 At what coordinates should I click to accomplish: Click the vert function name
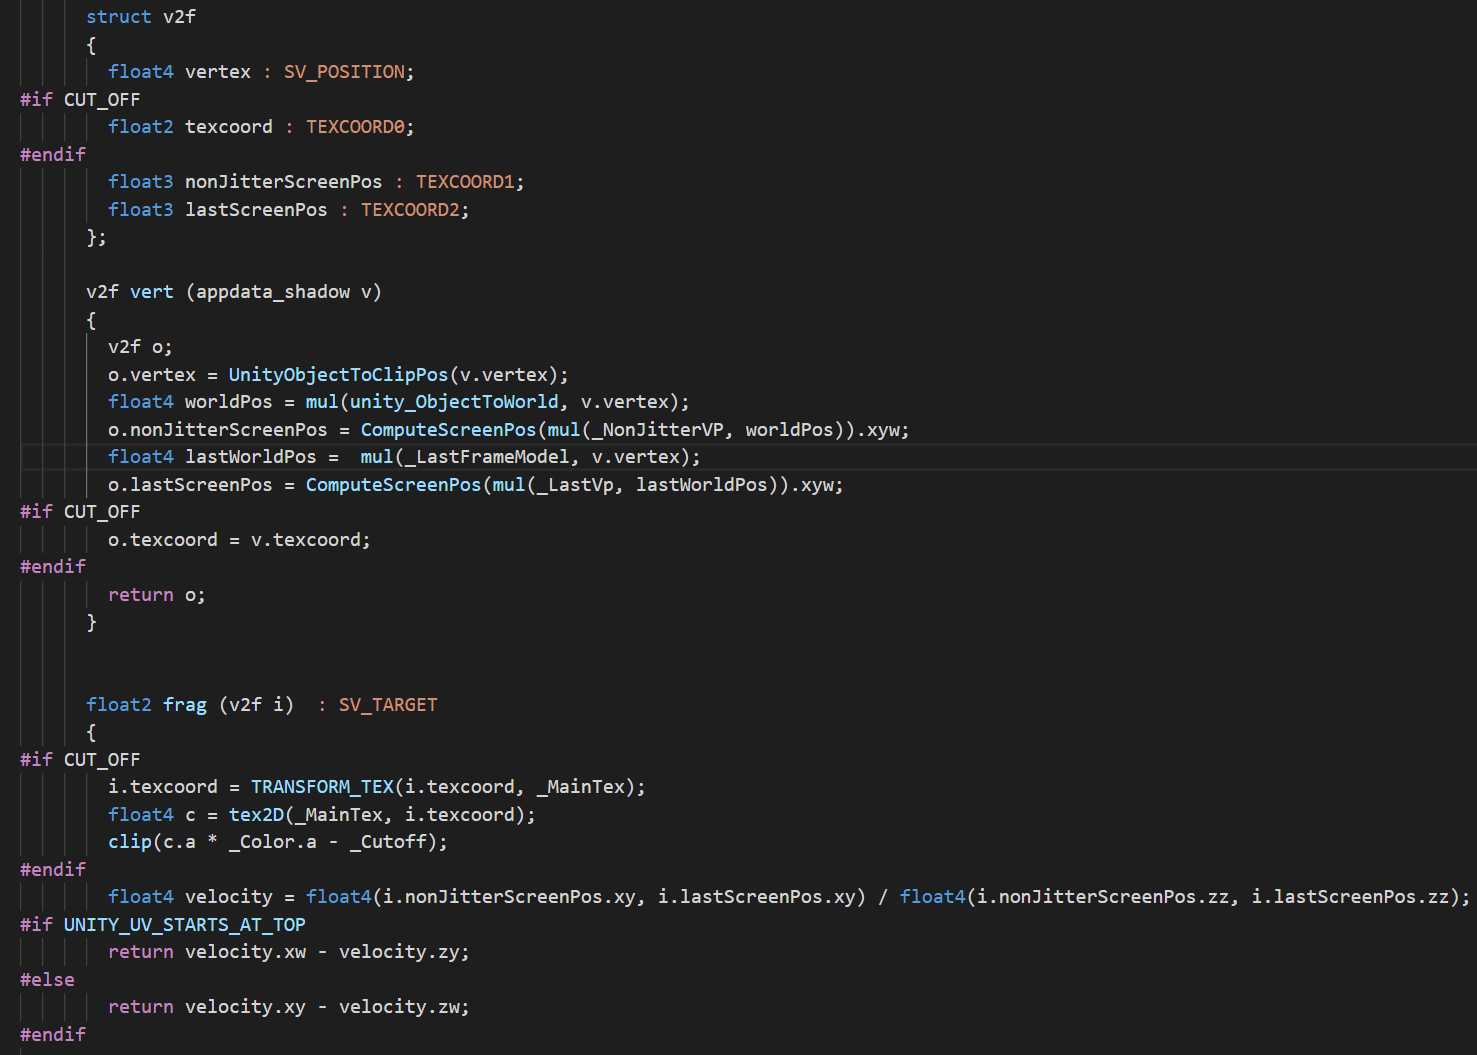[x=151, y=291]
